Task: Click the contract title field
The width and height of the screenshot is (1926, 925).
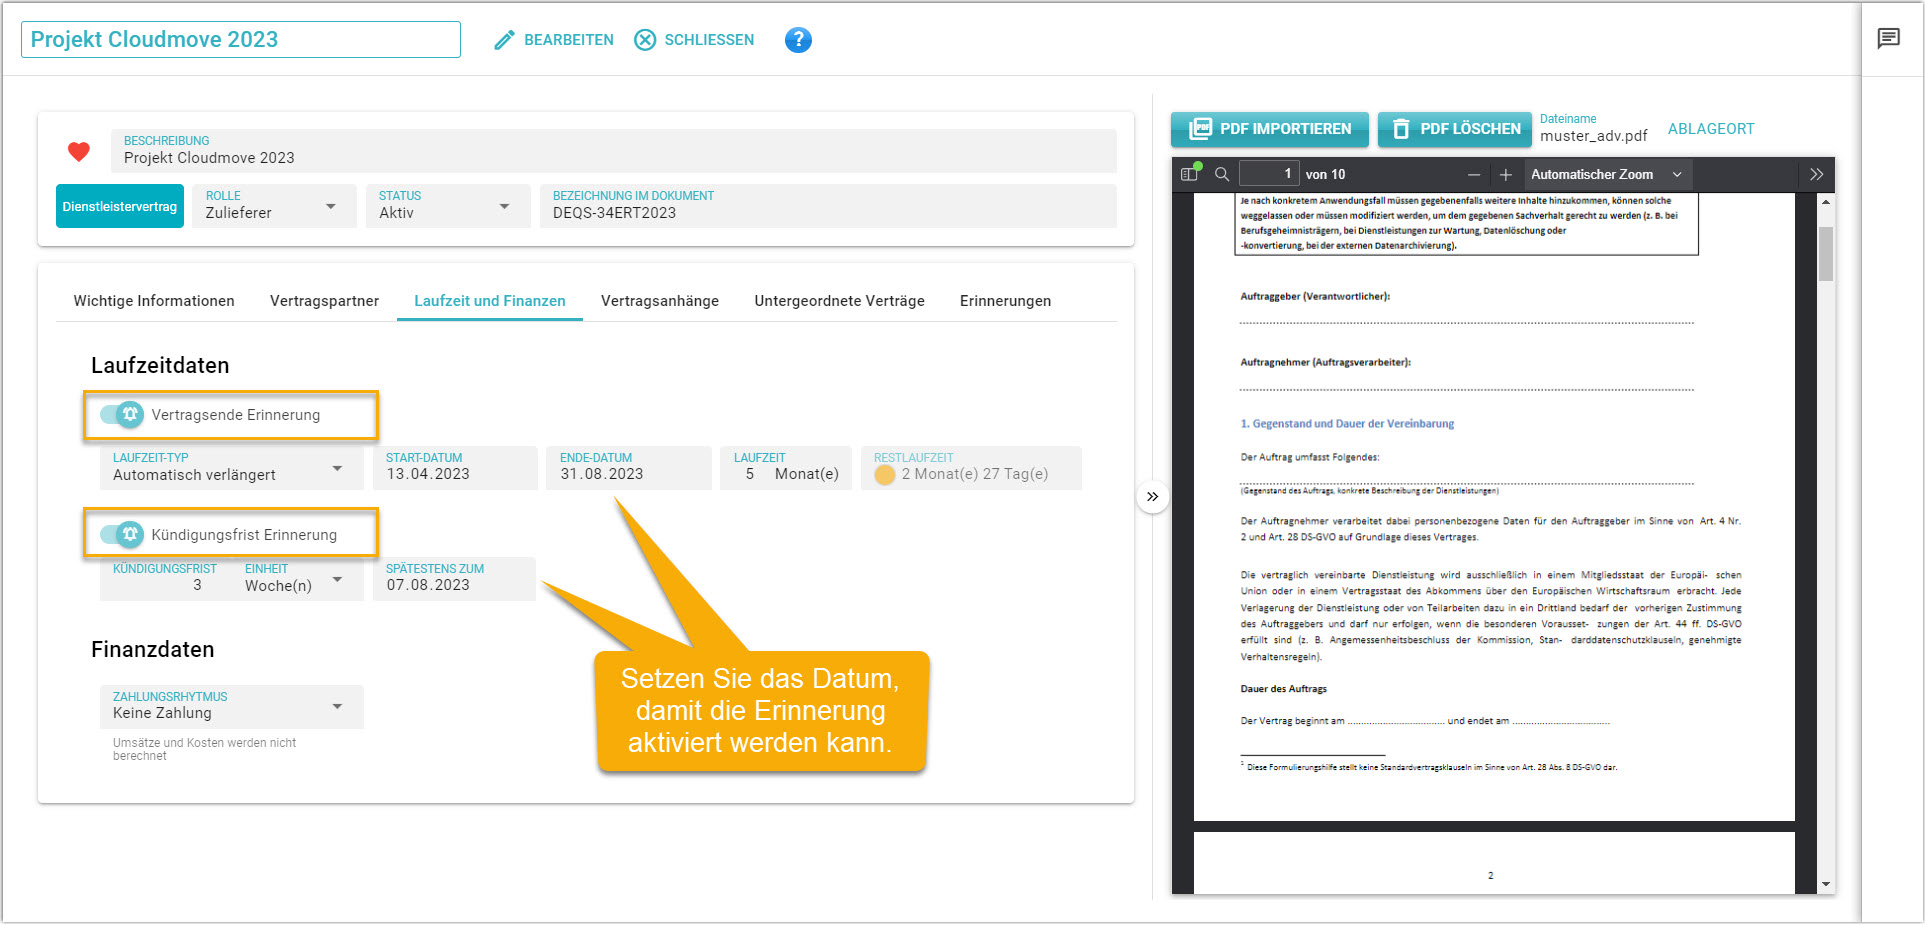Action: 241,39
